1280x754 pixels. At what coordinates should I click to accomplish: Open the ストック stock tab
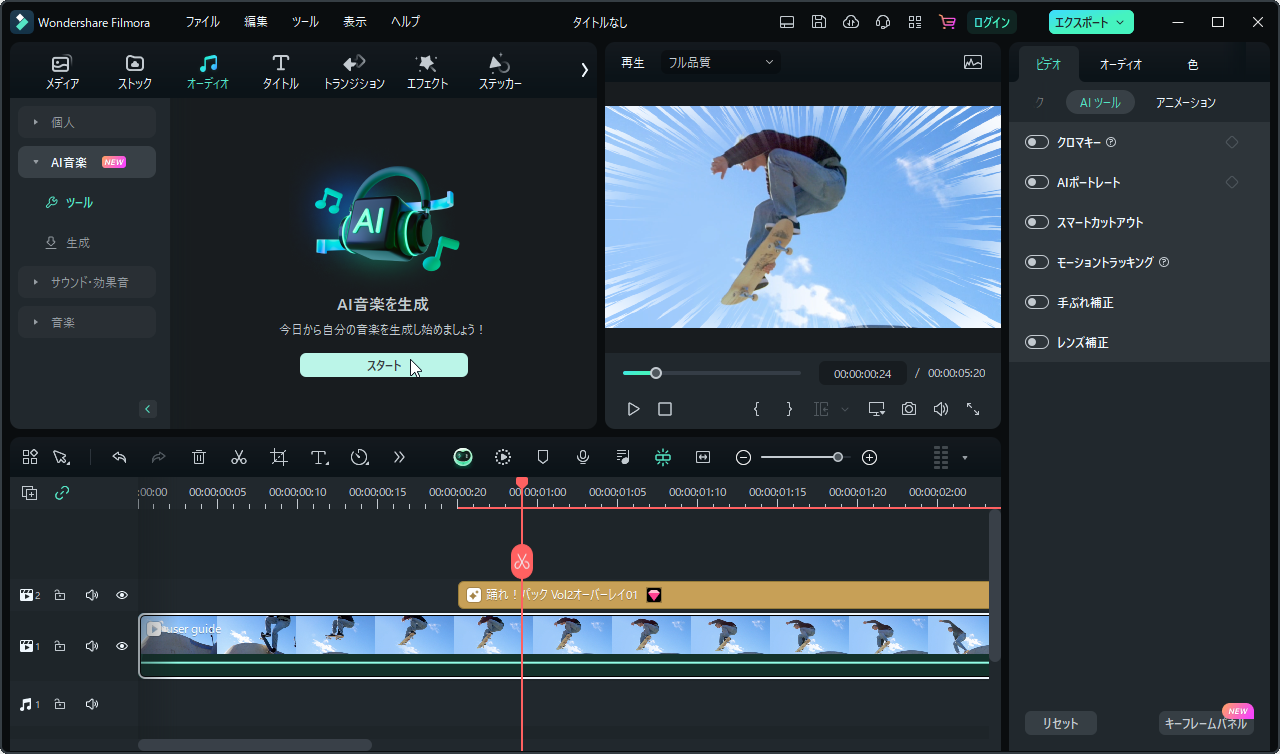[135, 73]
